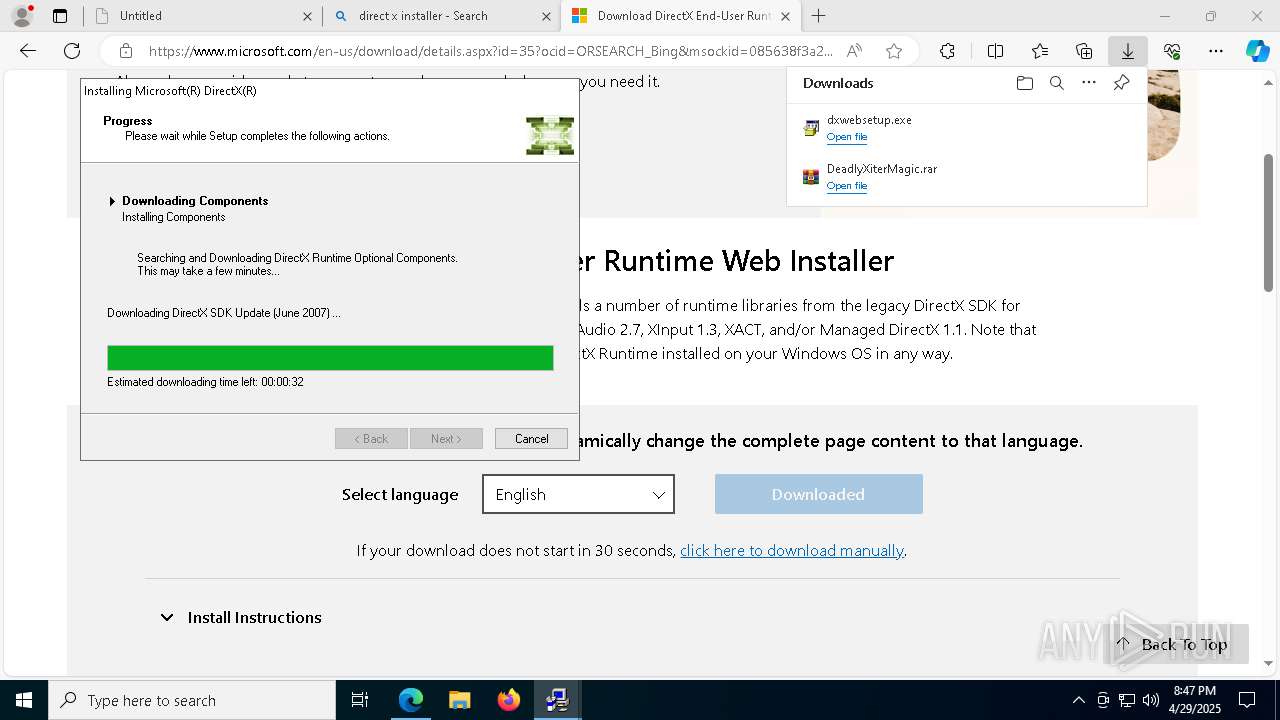
Task: Click Back To Top button
Action: (1176, 644)
